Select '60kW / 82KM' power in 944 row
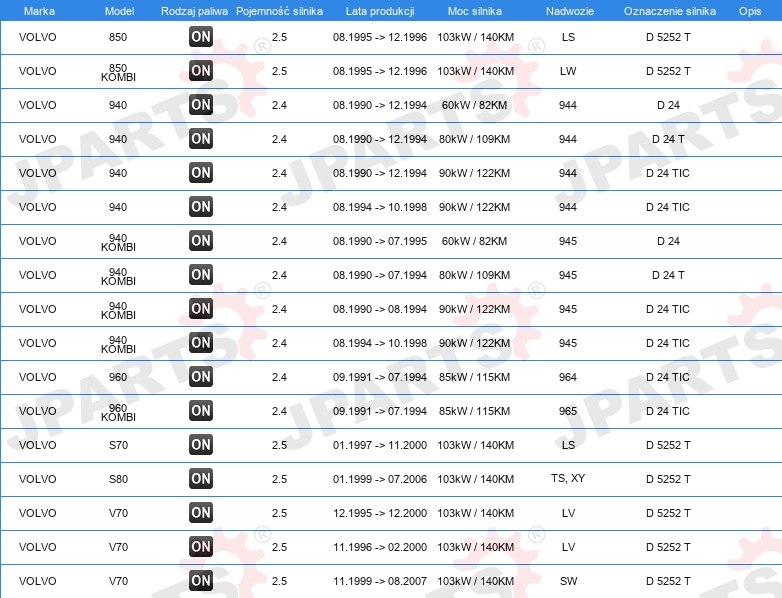The height and width of the screenshot is (598, 782). pos(474,105)
